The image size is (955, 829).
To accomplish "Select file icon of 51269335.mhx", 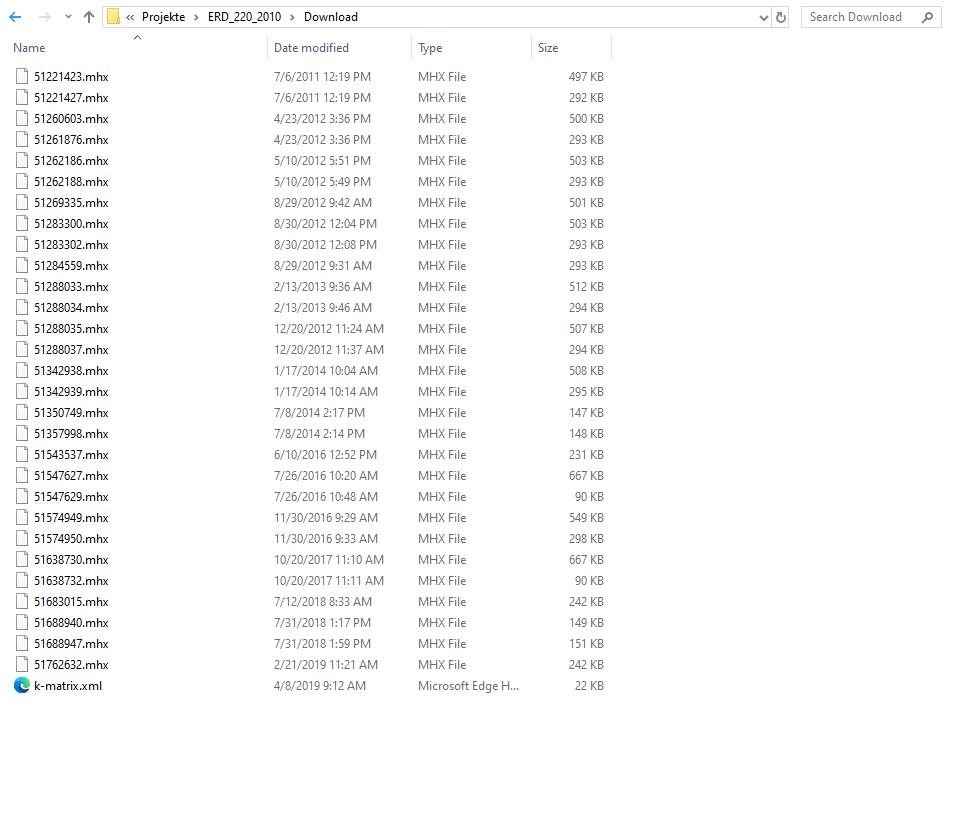I will (x=22, y=202).
